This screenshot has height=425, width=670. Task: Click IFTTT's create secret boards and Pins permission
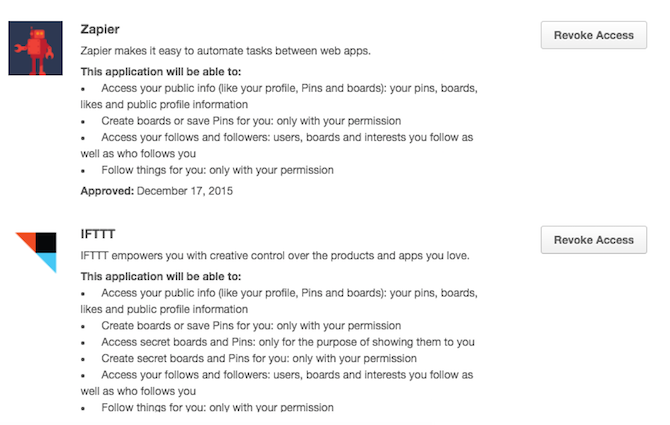pos(259,358)
